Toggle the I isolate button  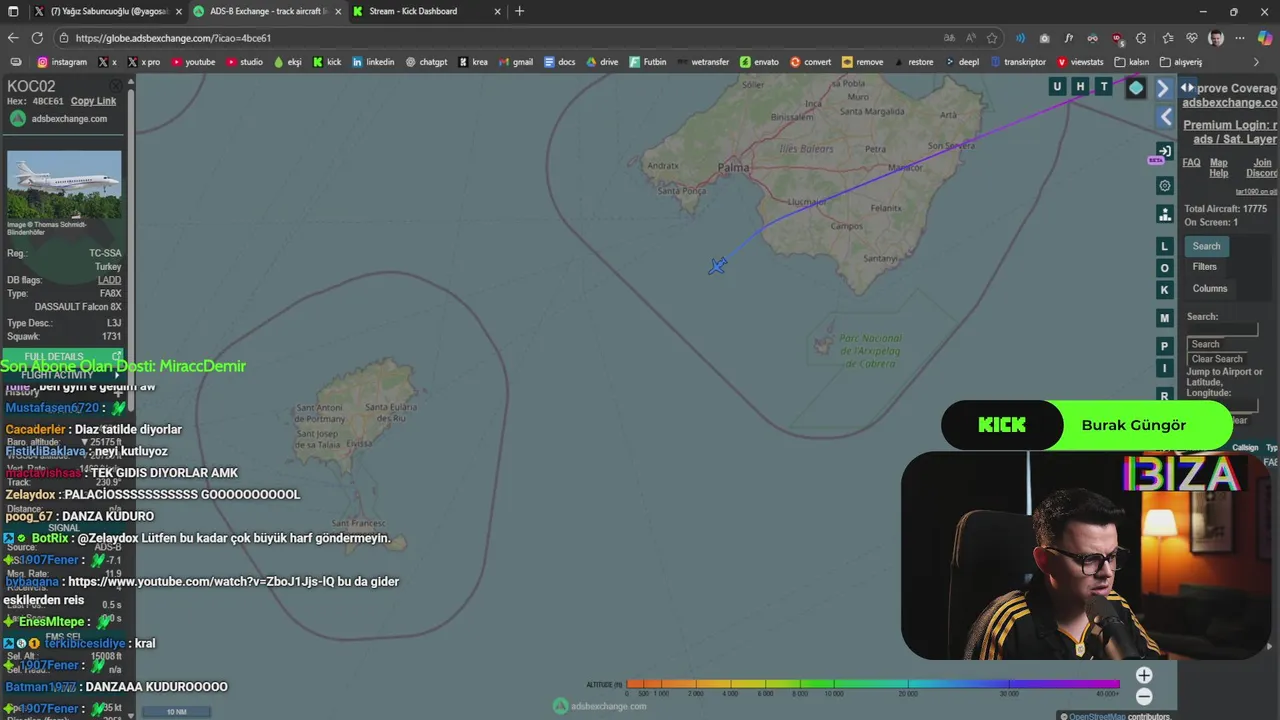tap(1164, 368)
